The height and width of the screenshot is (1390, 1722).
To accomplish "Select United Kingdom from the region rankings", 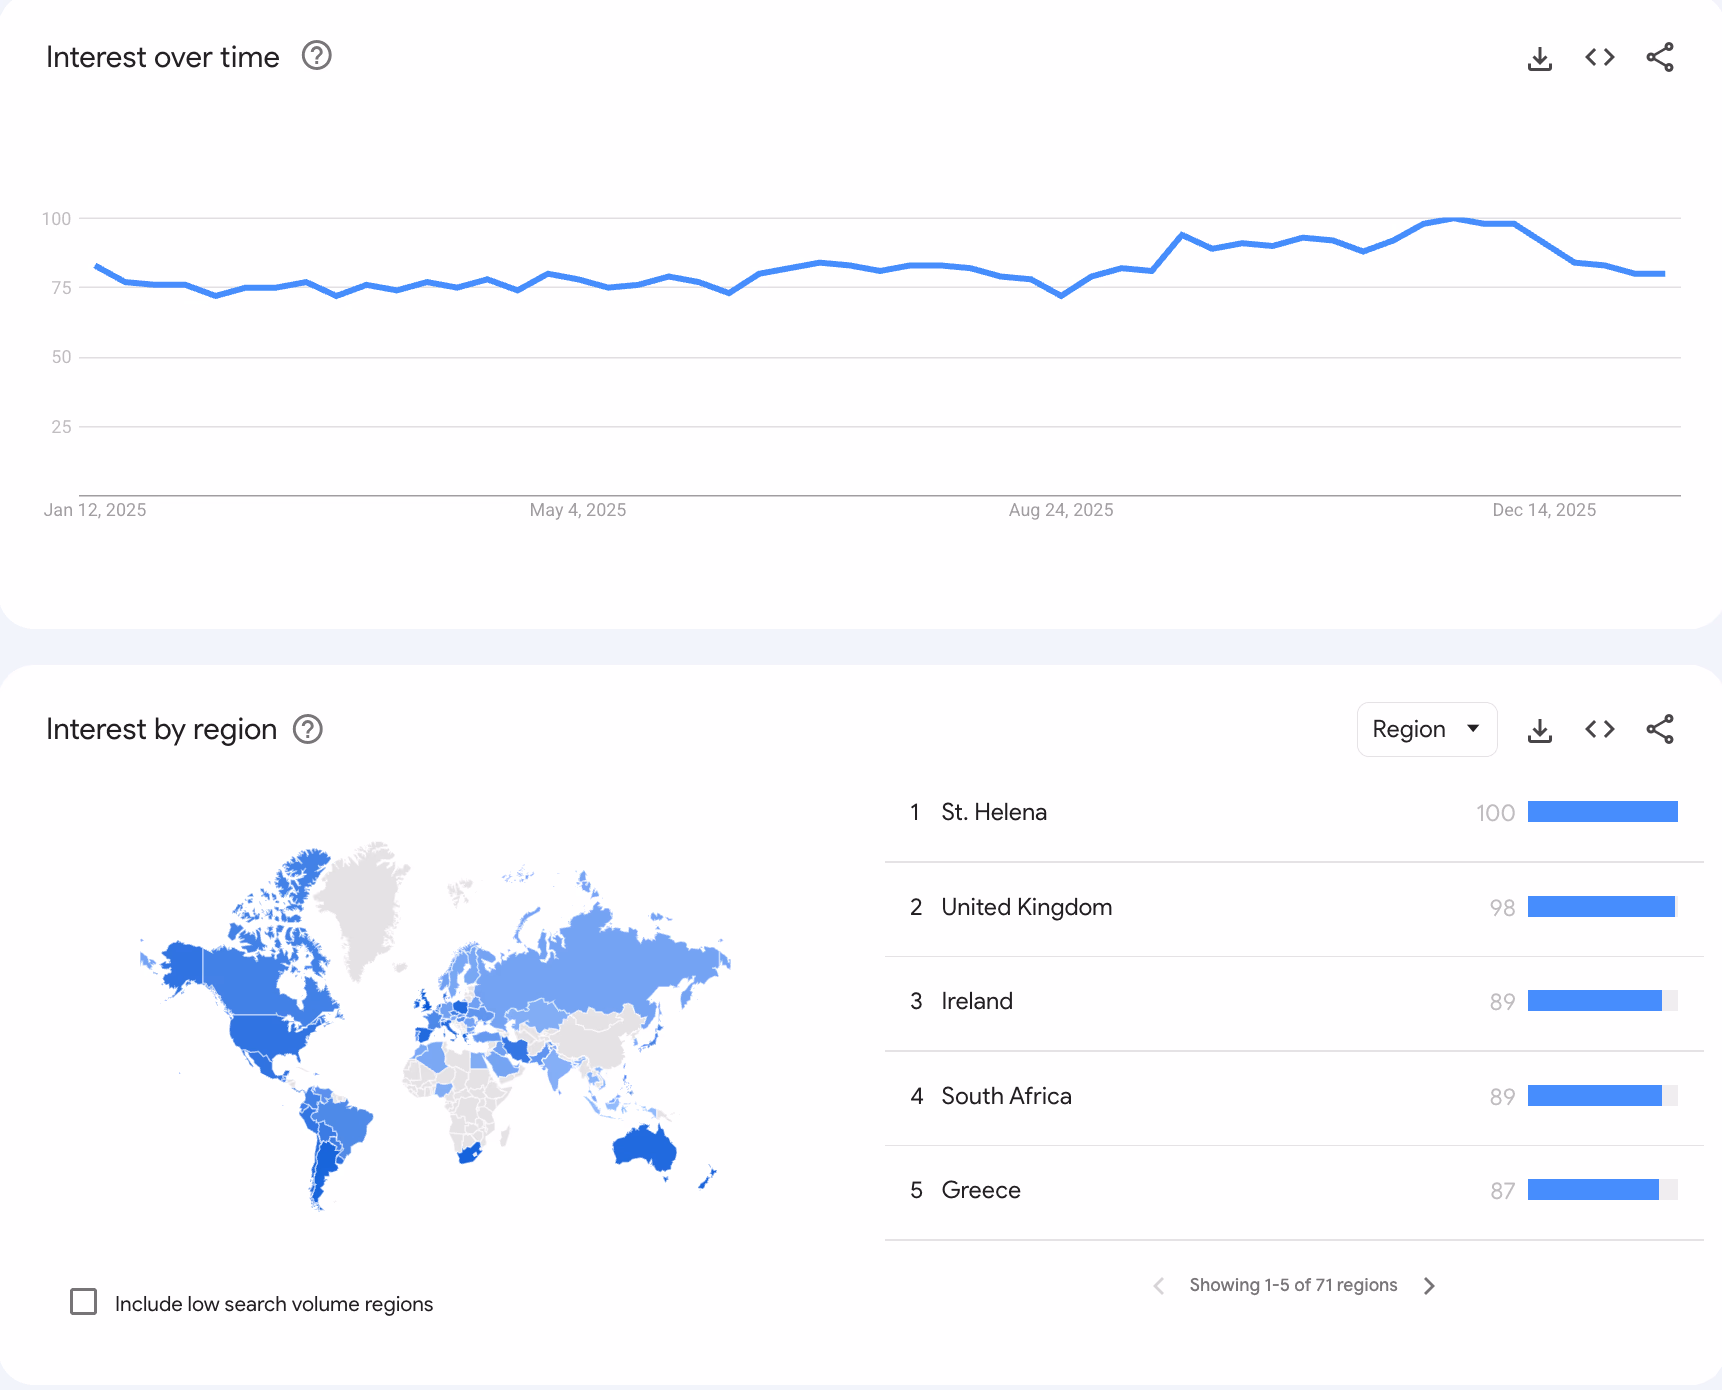I will [x=1026, y=907].
